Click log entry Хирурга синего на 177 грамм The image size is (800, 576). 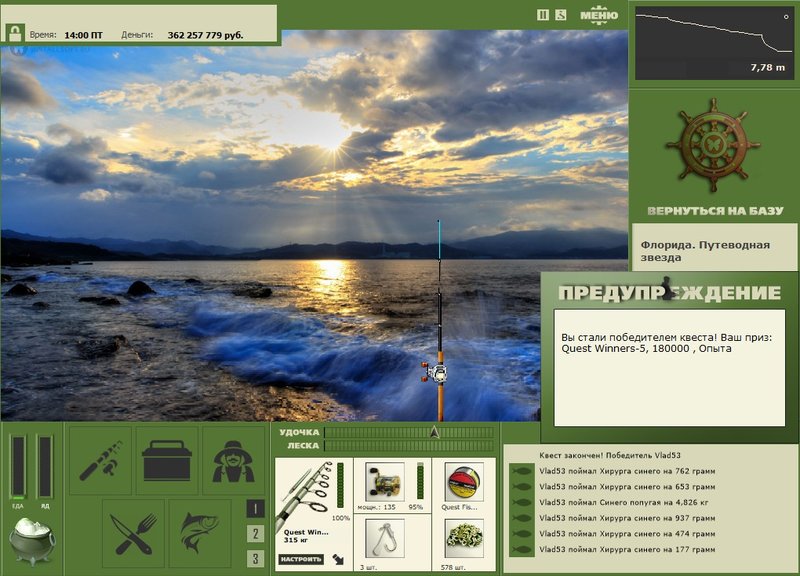coord(627,549)
